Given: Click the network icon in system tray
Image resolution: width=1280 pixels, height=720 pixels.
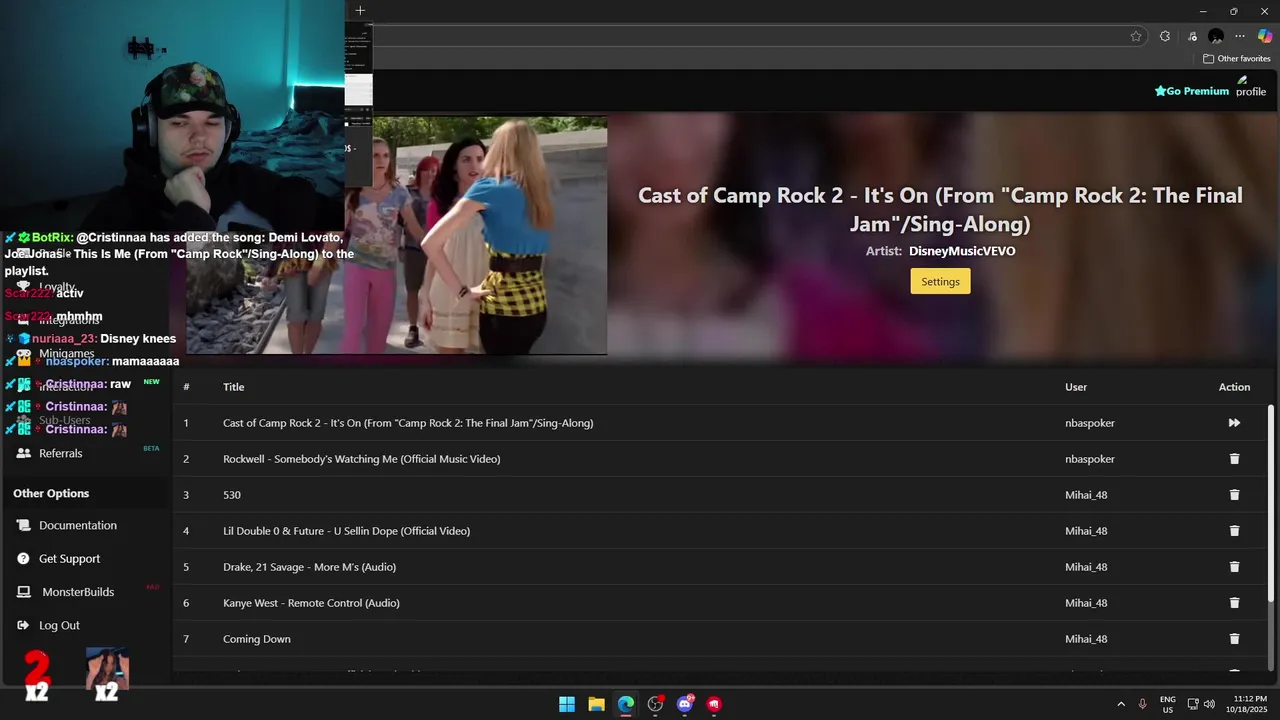Looking at the screenshot, I should click(1194, 704).
